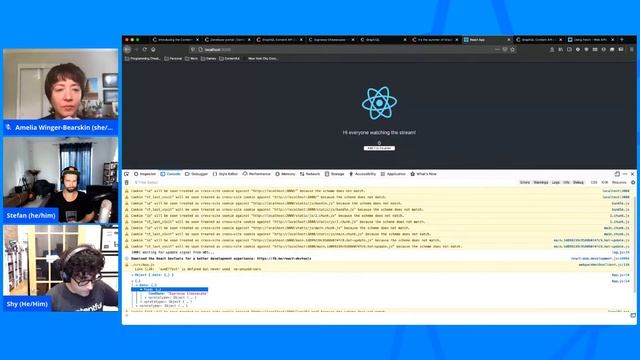The height and width of the screenshot is (360, 640).
Task: Open the Games bookmarks folder
Action: pos(208,58)
